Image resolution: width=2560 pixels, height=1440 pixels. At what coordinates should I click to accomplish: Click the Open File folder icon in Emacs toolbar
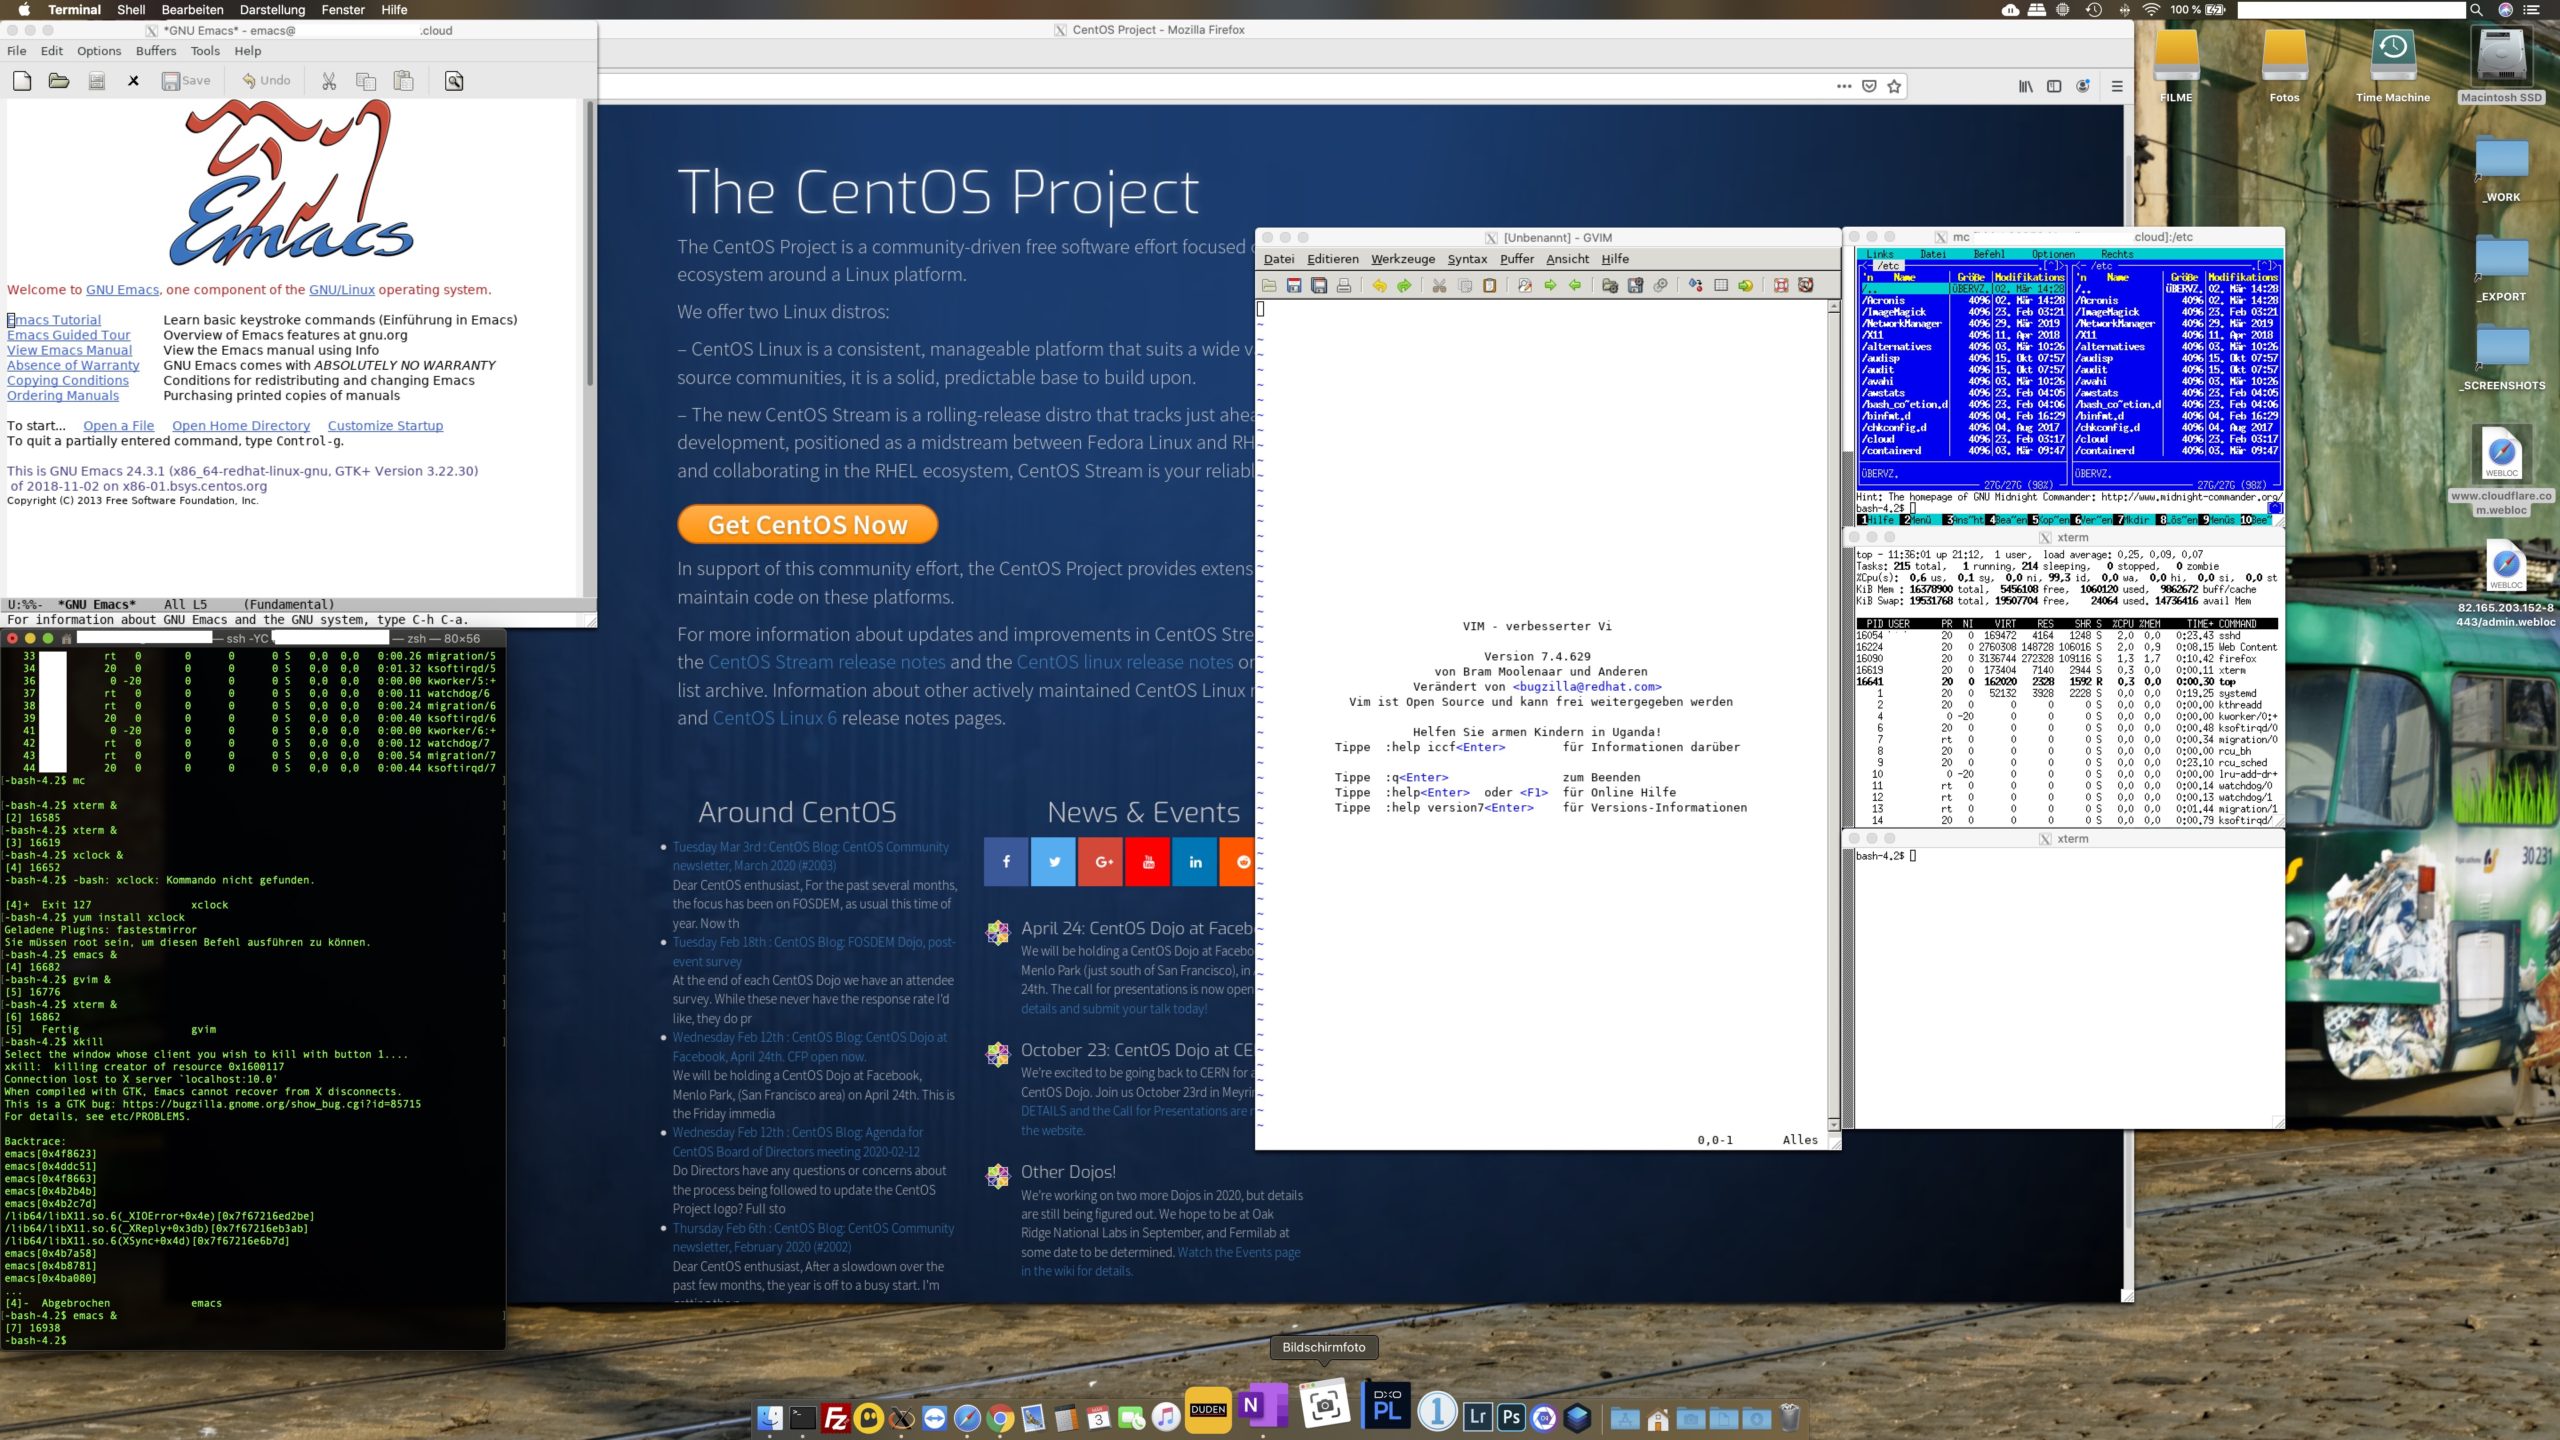click(59, 81)
